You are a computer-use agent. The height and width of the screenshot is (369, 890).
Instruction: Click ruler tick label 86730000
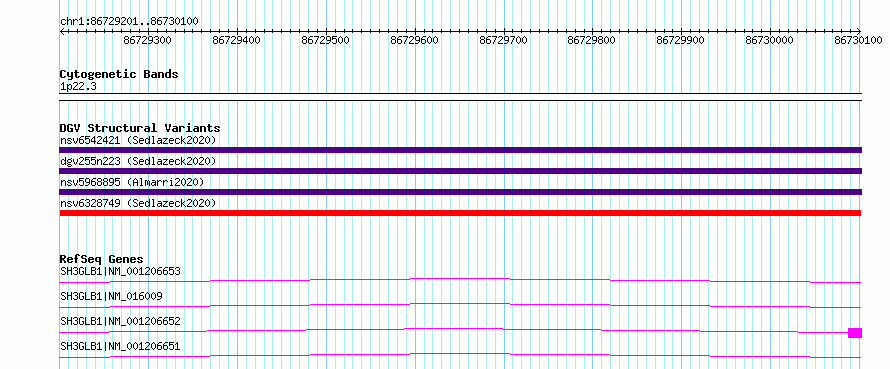pyautogui.click(x=770, y=40)
